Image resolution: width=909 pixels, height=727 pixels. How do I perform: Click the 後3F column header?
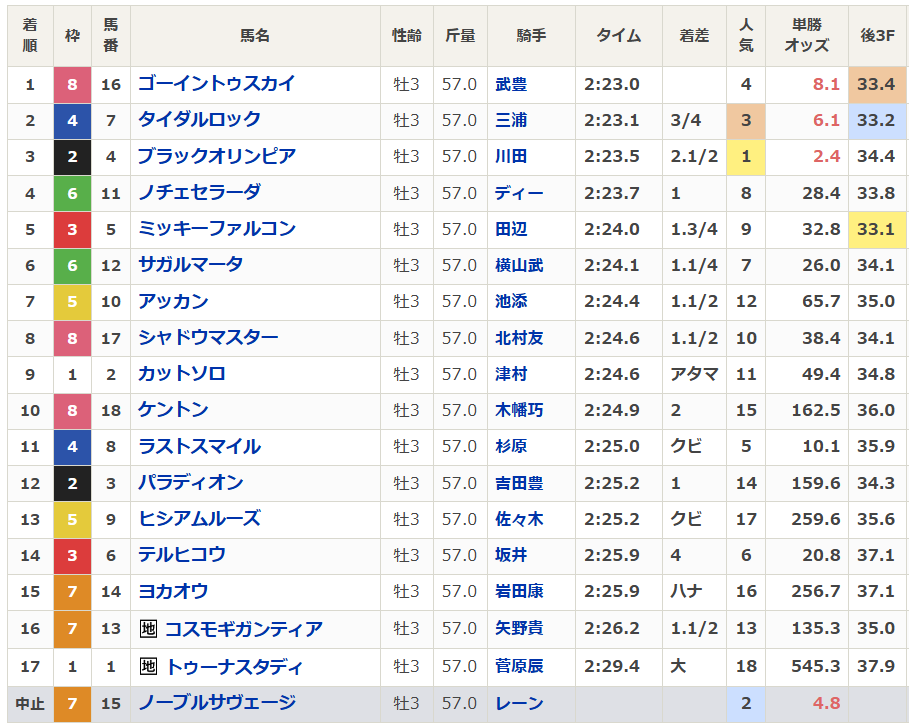click(x=878, y=35)
